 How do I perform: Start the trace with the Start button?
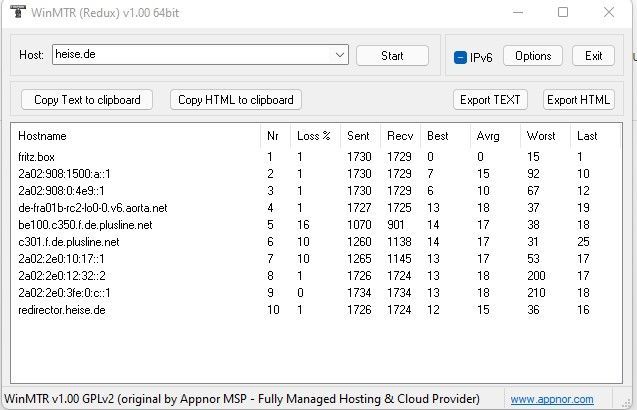(392, 56)
